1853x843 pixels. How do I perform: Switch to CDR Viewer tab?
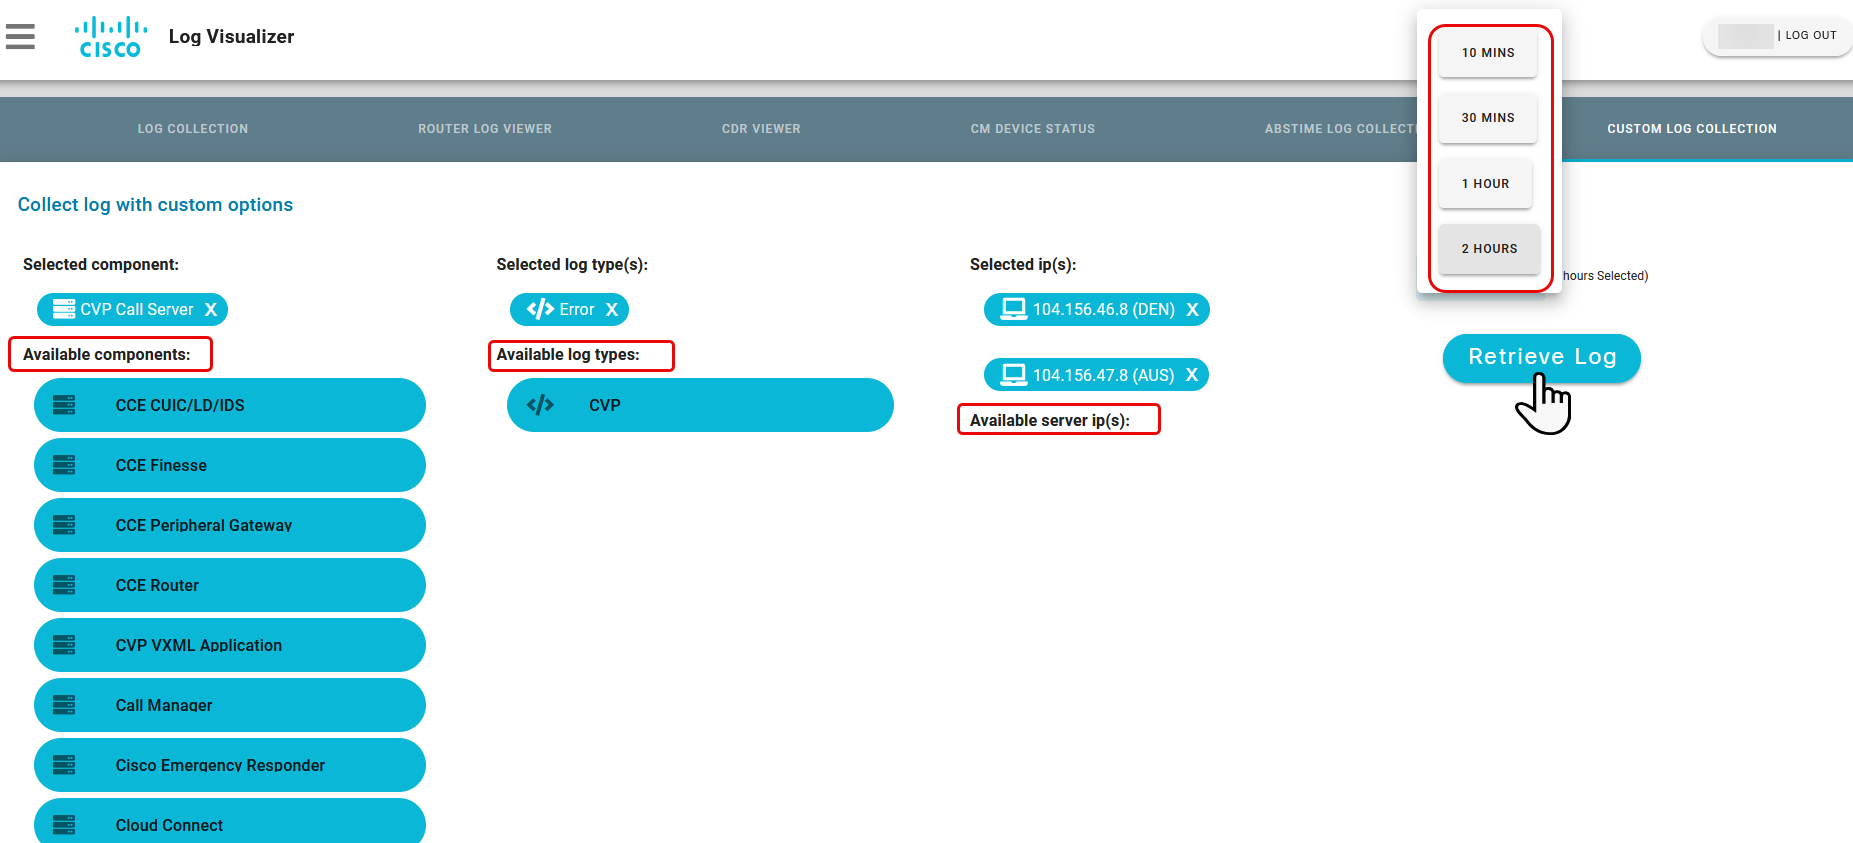click(761, 129)
